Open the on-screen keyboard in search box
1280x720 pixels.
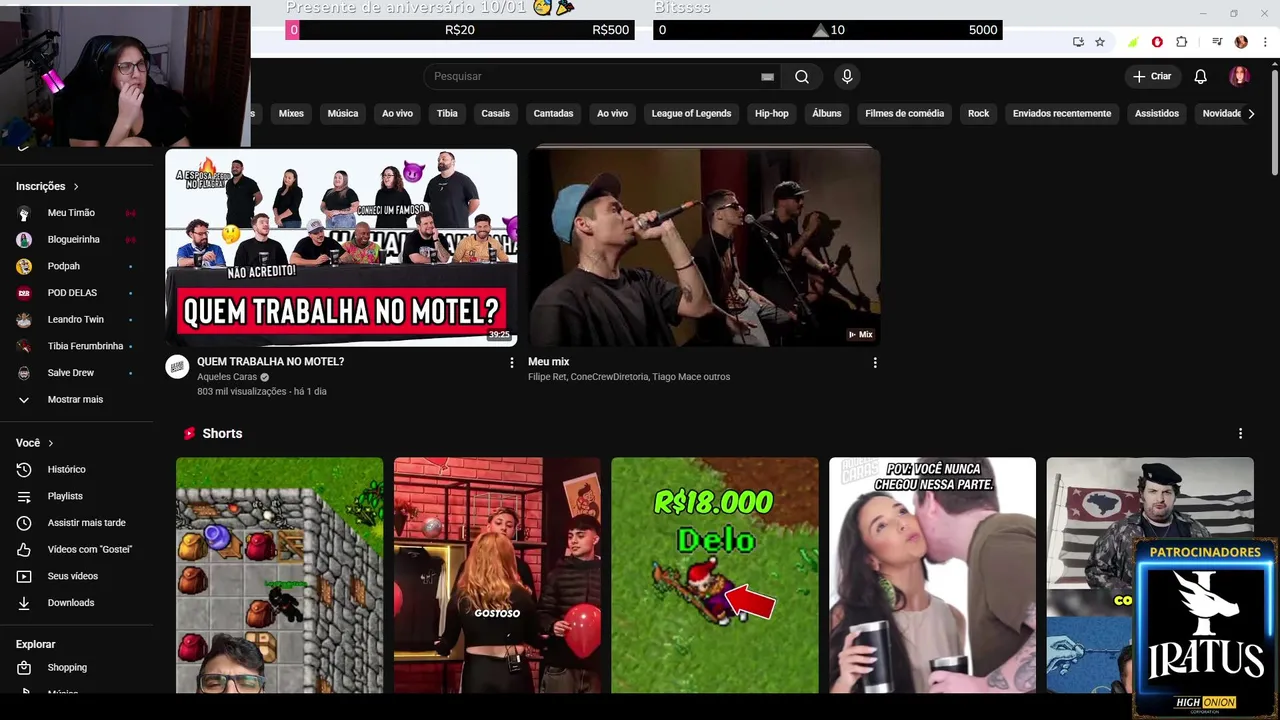[x=767, y=77]
